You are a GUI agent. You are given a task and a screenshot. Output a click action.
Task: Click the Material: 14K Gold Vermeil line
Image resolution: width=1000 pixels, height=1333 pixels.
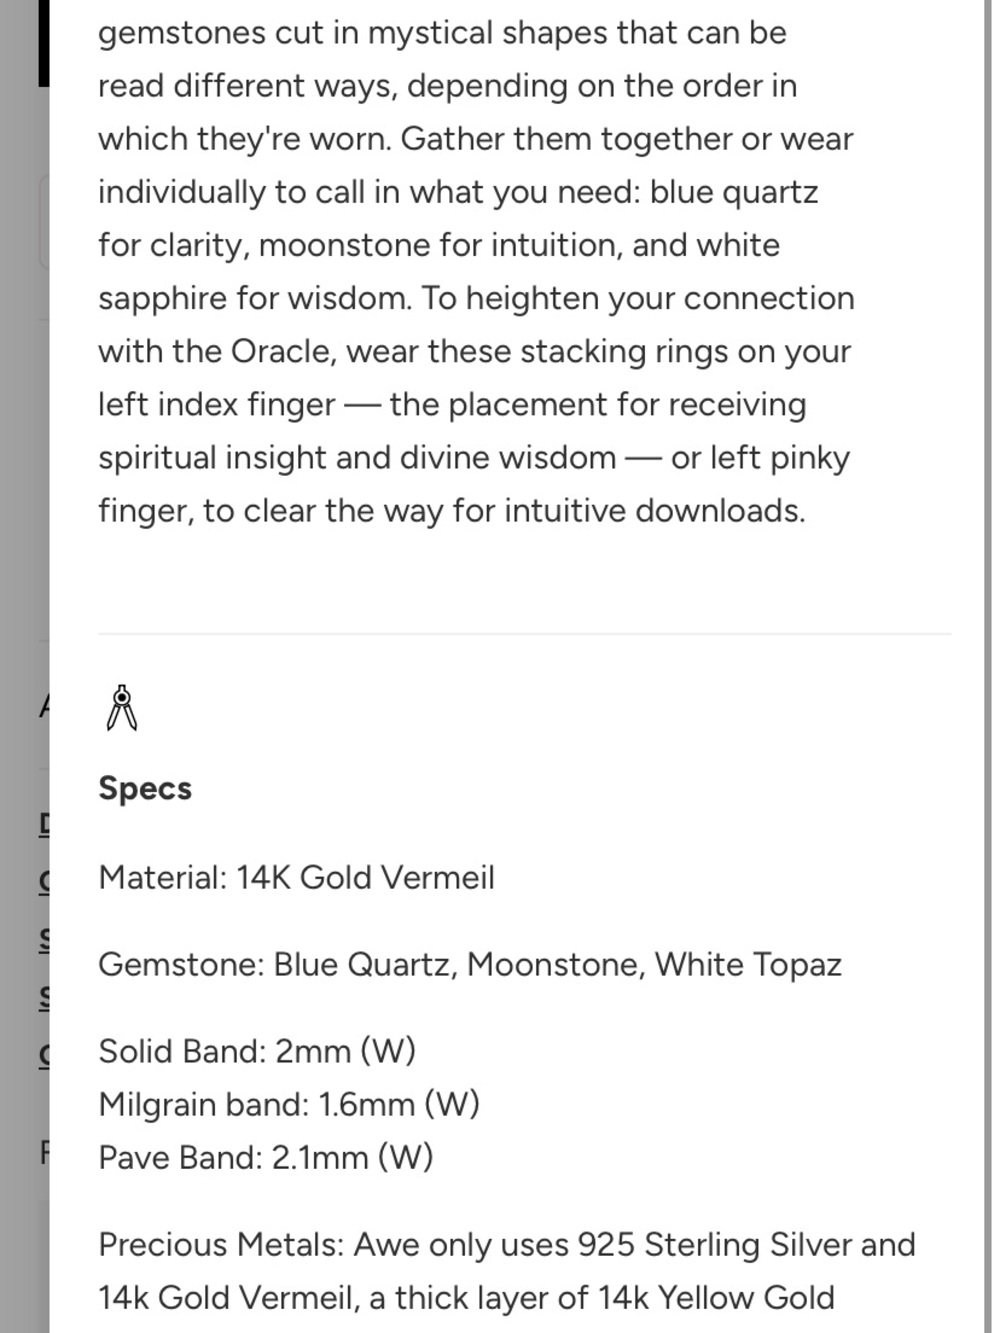tap(296, 878)
